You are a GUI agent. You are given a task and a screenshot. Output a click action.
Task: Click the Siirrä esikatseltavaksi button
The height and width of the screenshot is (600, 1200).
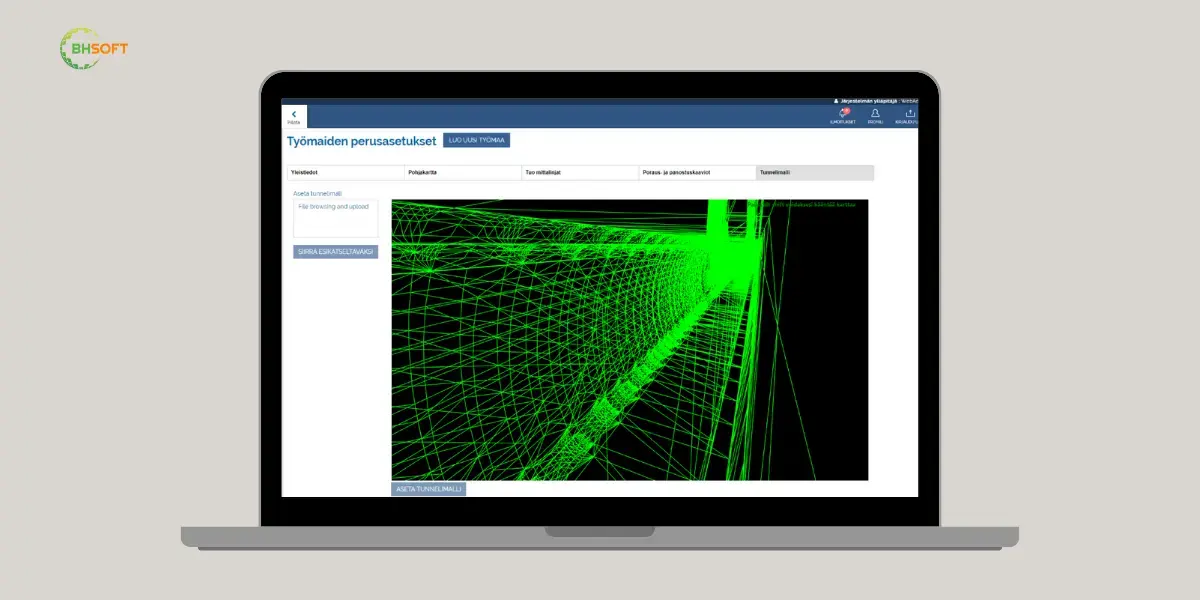coord(336,252)
